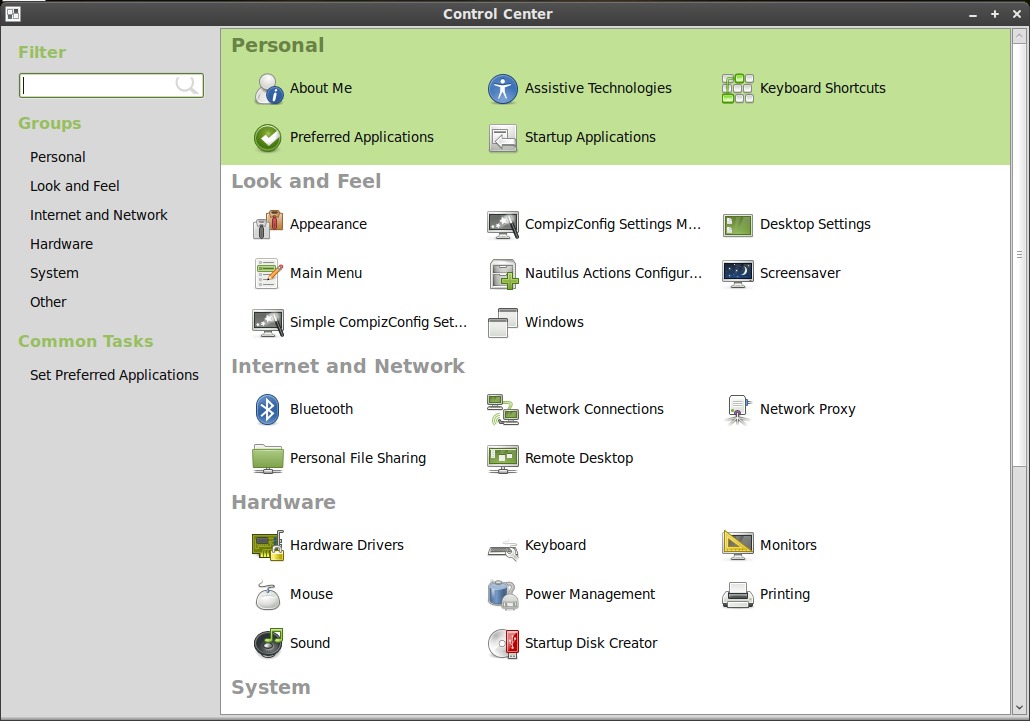Open the About Me icon
This screenshot has height=721, width=1030.
(268, 89)
